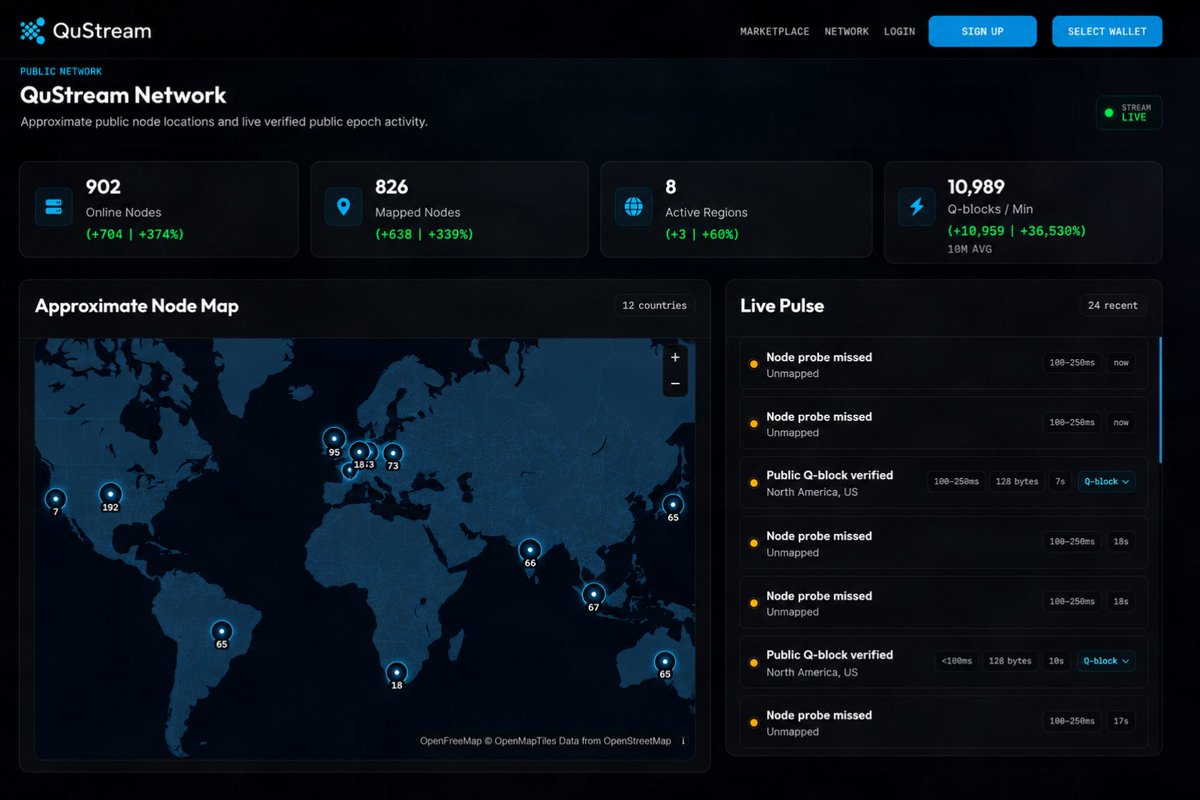Click the <100ms latency tag
This screenshot has width=1200, height=800.
point(955,661)
